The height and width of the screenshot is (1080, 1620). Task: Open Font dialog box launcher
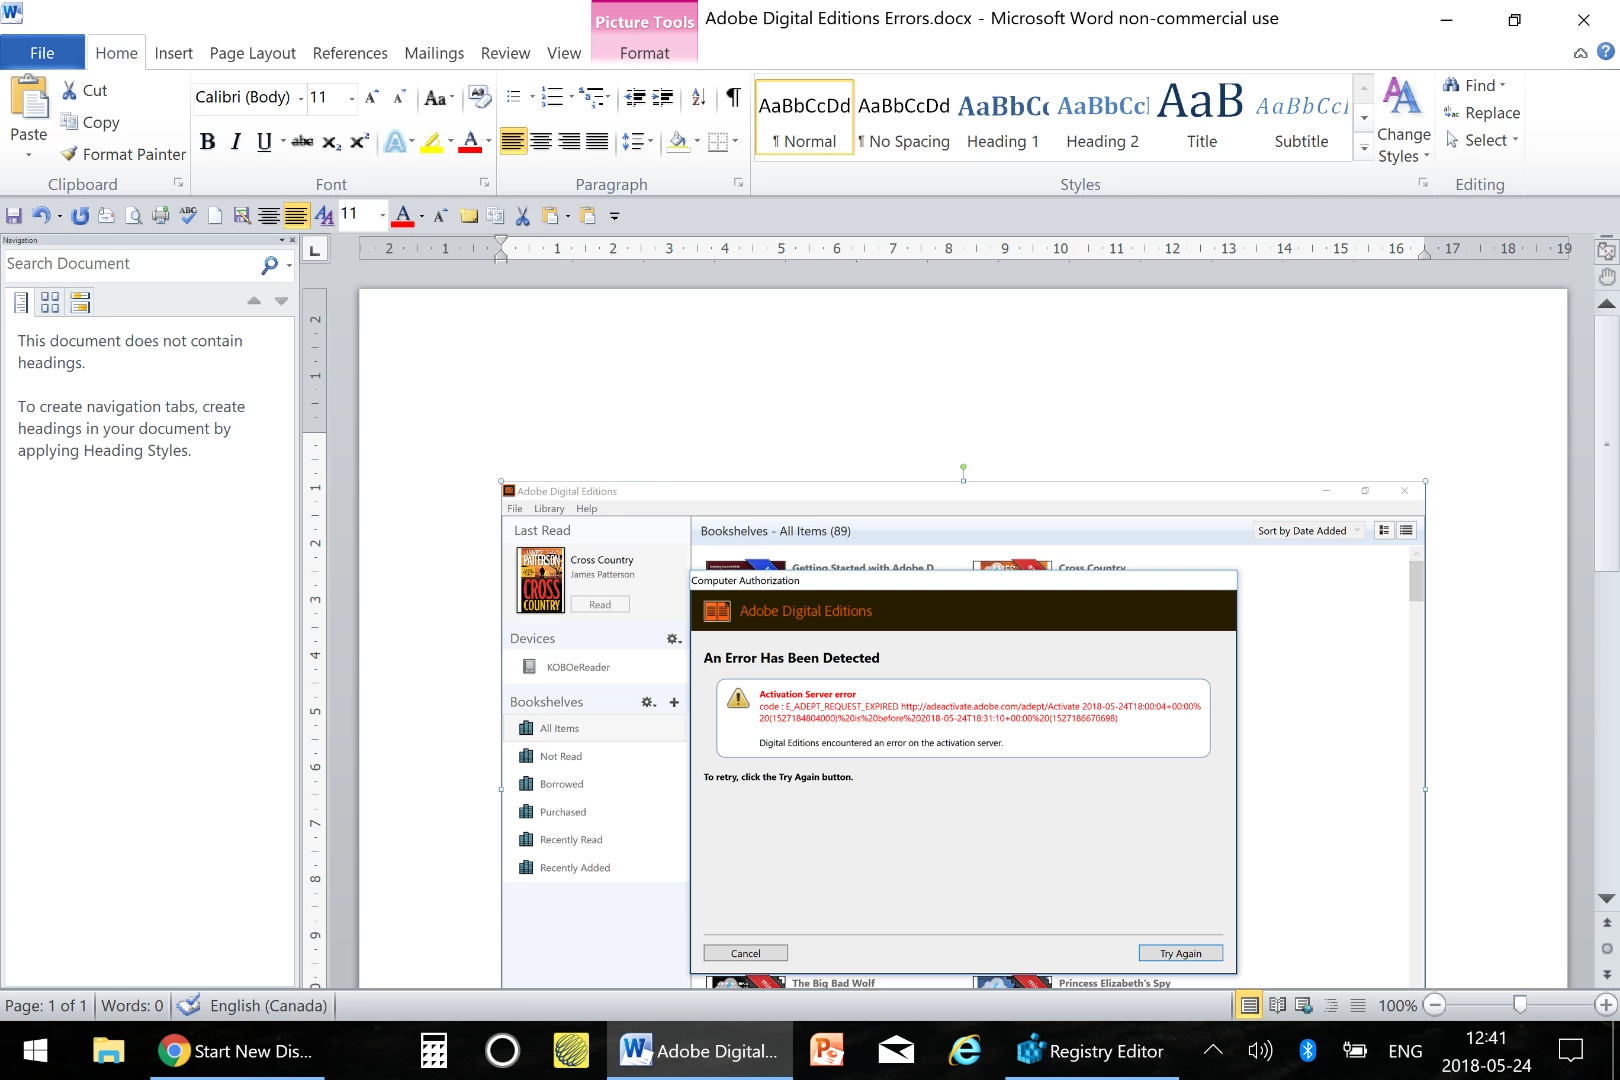[484, 183]
